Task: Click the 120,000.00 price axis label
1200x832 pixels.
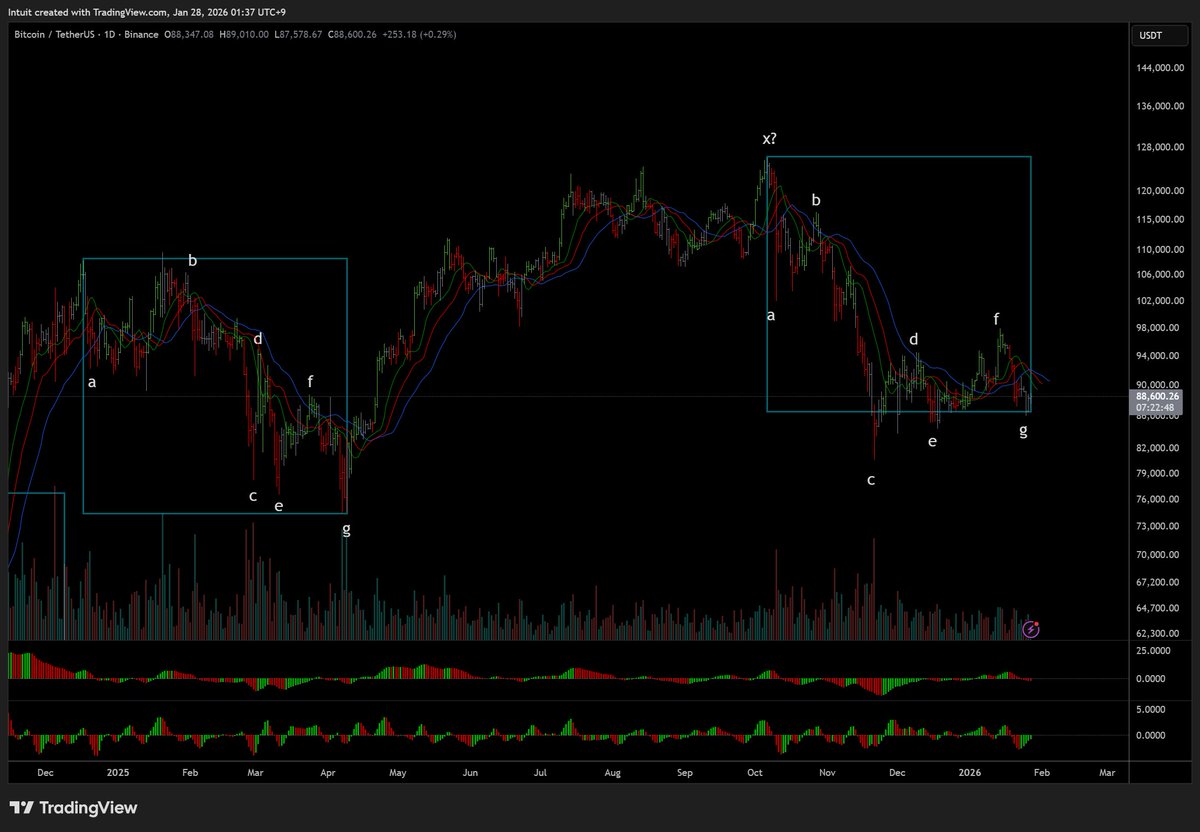Action: [x=1160, y=191]
